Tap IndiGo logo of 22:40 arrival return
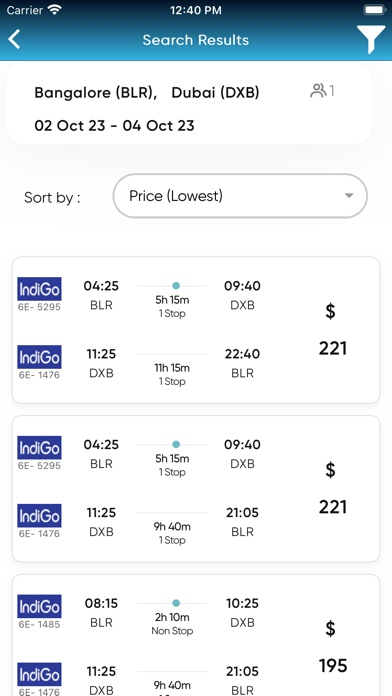Viewport: 392px width, 696px height. [x=39, y=357]
